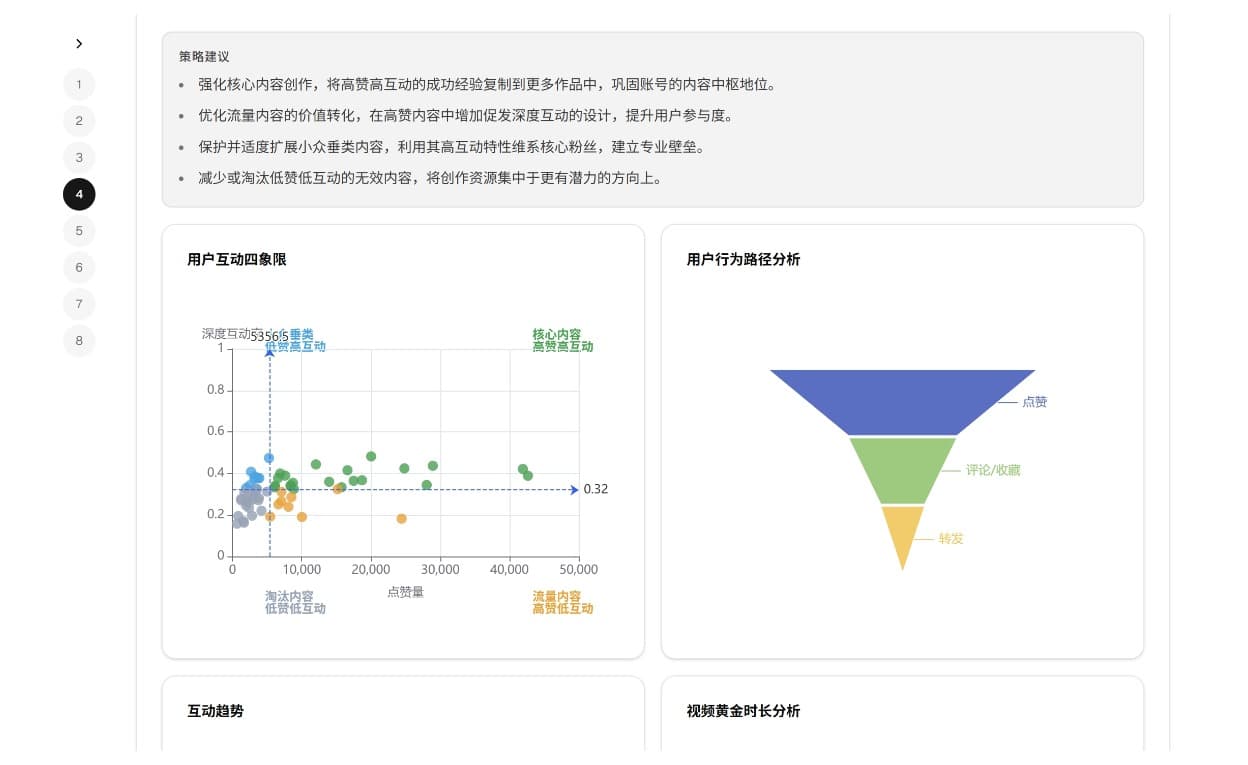
Task: Select active section 4 circle
Action: (x=79, y=194)
